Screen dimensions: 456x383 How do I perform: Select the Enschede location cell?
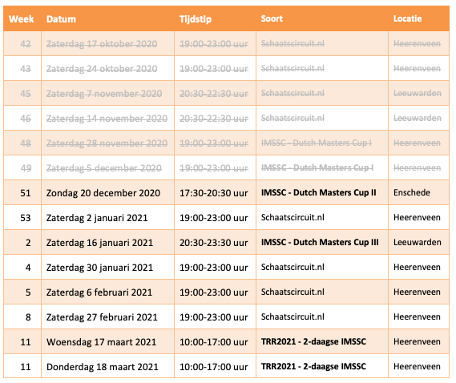click(x=412, y=193)
